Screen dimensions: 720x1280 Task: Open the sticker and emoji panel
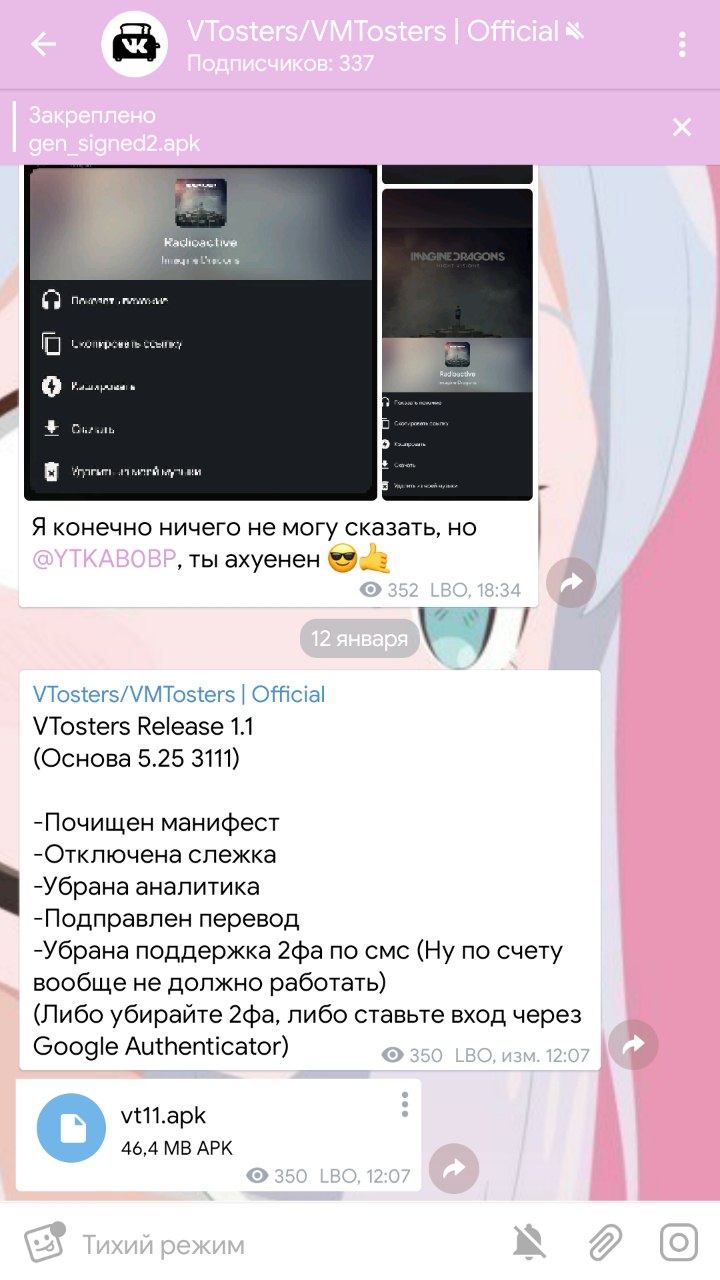(43, 1243)
